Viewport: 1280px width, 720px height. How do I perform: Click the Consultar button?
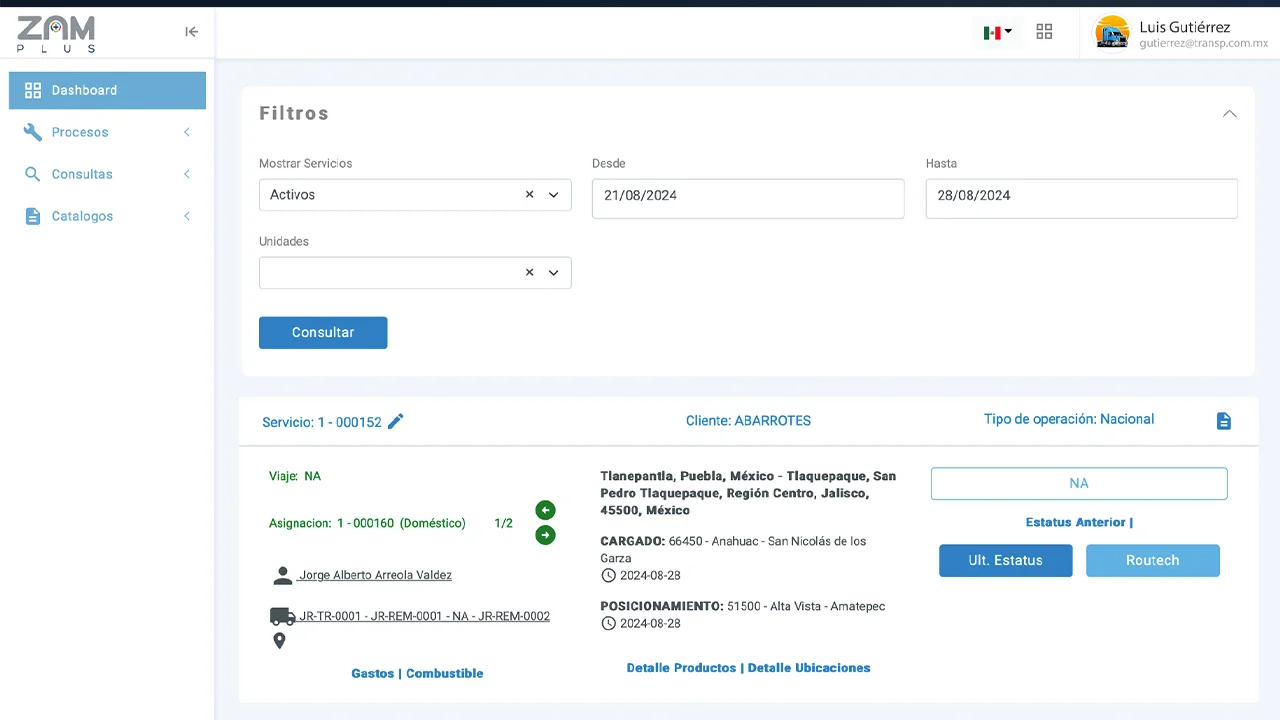(x=323, y=333)
